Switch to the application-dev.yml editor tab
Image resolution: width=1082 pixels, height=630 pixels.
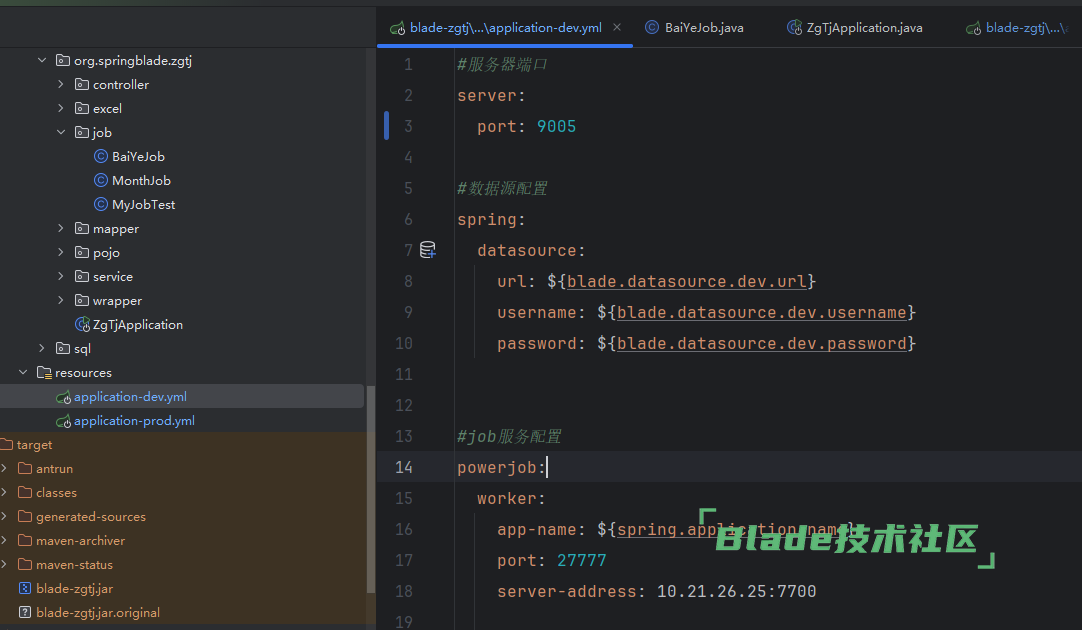[x=505, y=28]
